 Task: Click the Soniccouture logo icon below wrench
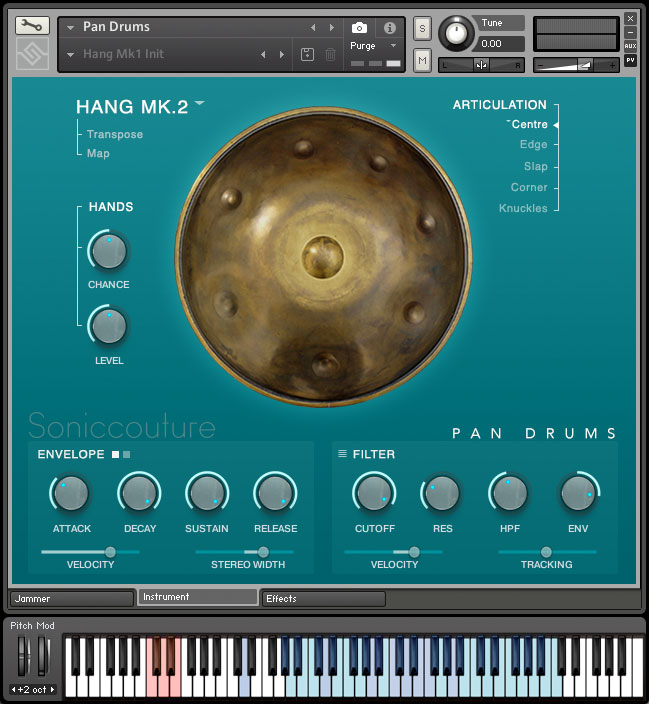point(32,53)
